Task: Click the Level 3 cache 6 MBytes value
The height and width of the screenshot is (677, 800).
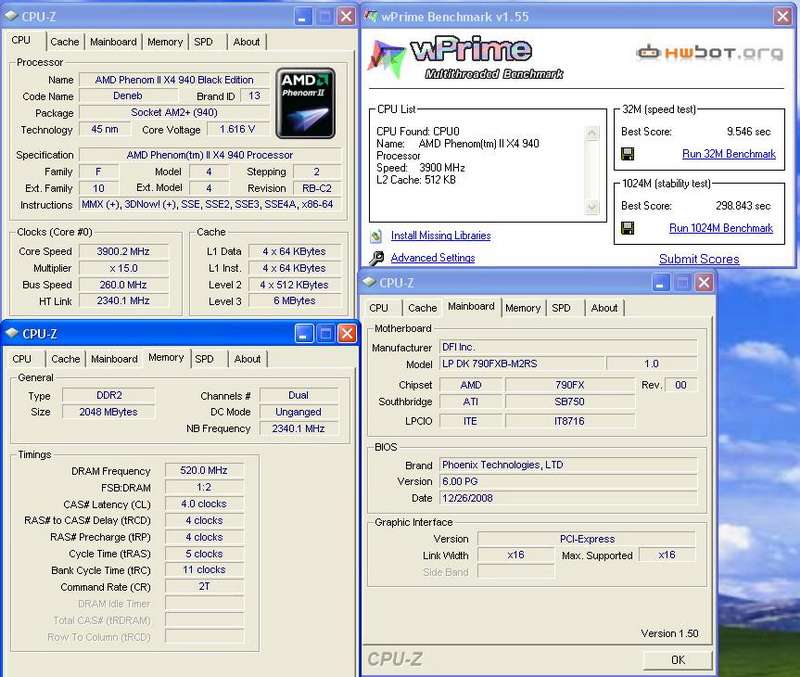Action: pos(294,301)
